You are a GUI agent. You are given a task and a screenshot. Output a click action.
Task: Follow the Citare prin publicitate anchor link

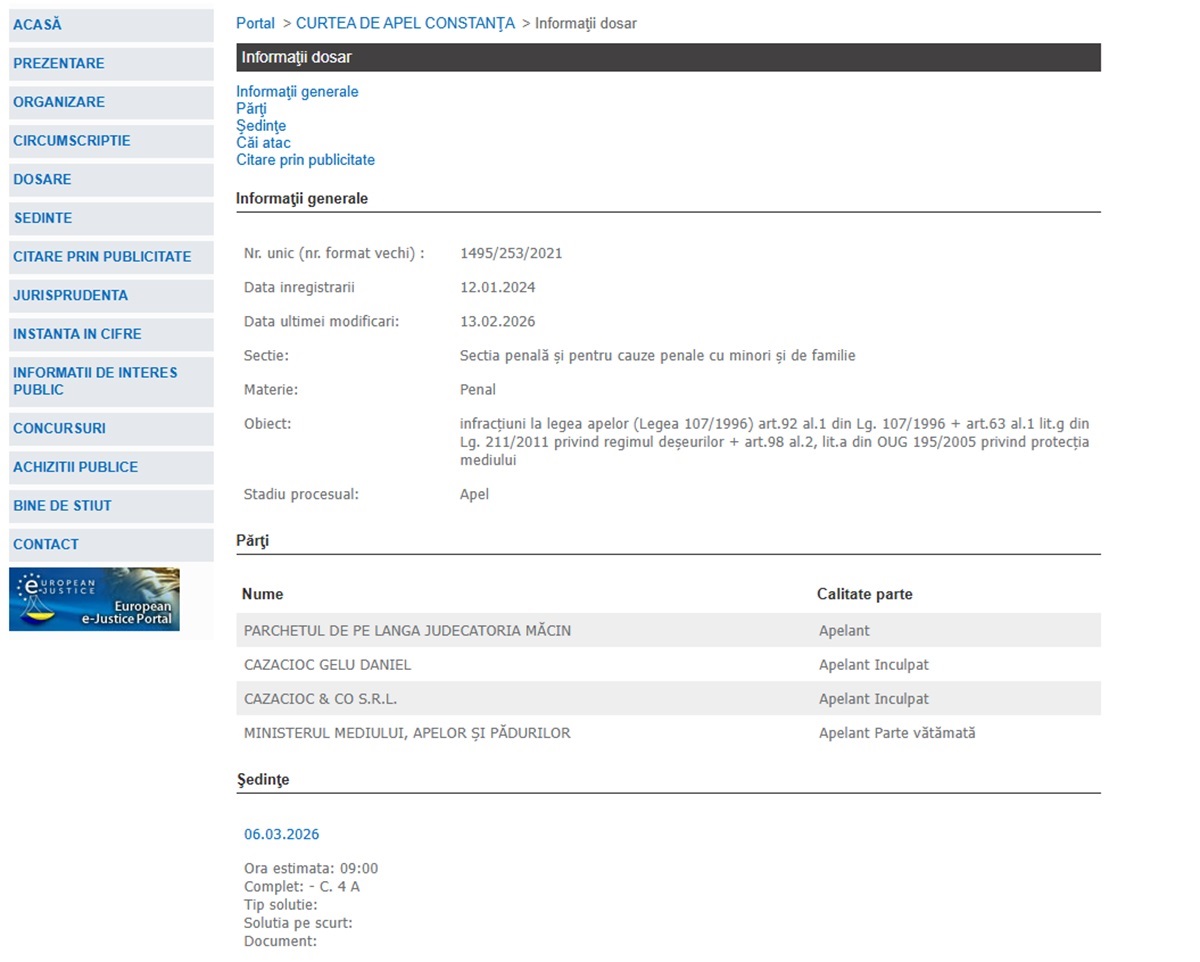[305, 160]
